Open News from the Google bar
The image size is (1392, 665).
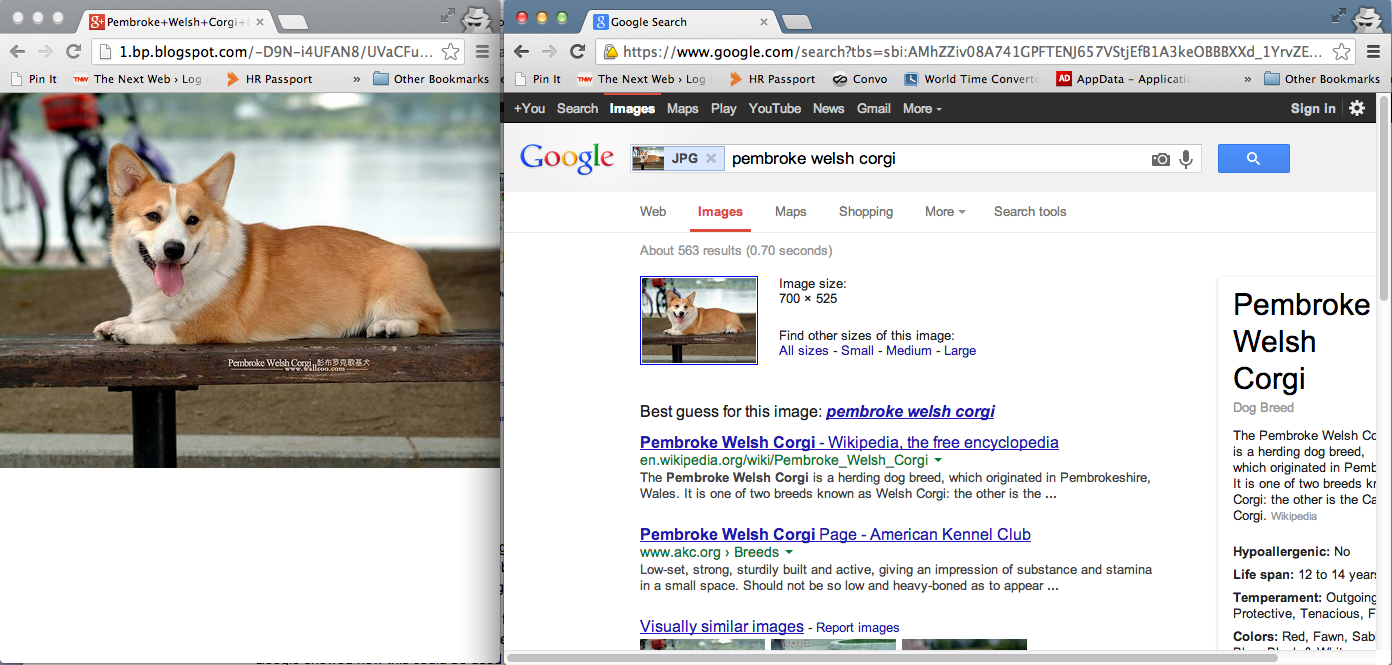coord(828,108)
